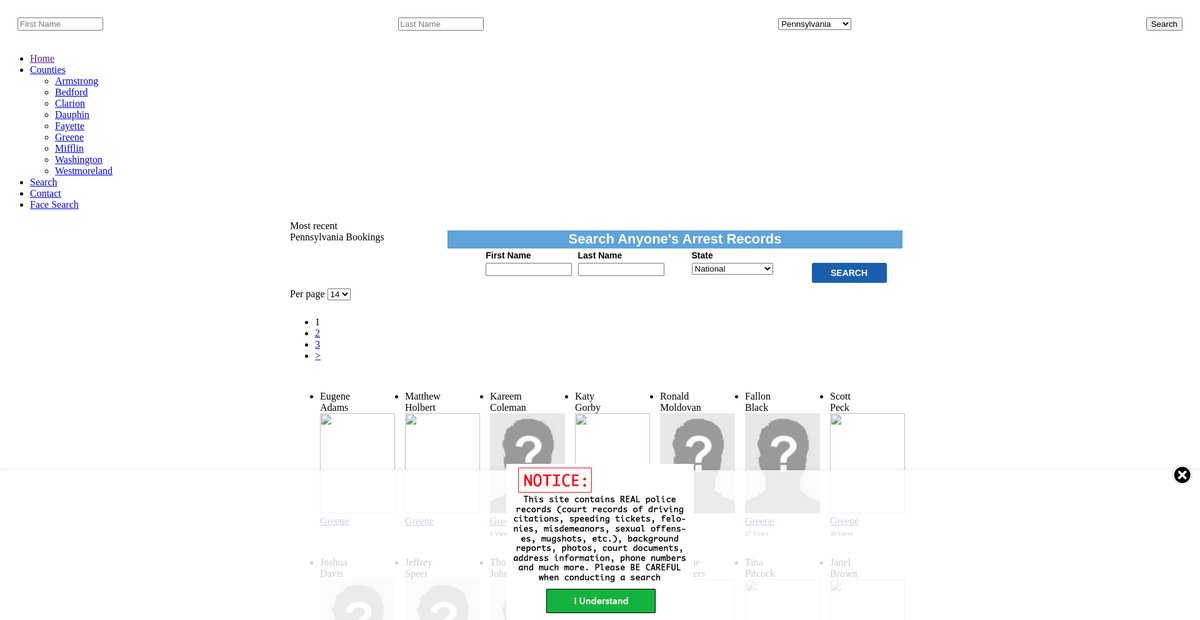The height and width of the screenshot is (620, 1200).
Task: Click the top First Name input field
Action: [x=60, y=24]
